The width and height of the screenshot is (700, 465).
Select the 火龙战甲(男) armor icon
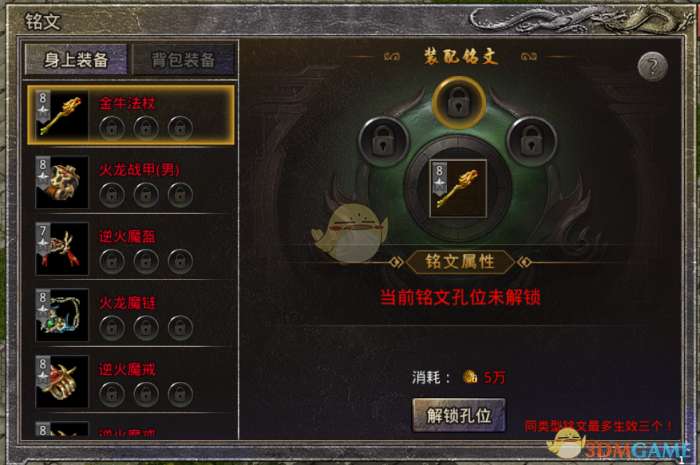point(62,182)
